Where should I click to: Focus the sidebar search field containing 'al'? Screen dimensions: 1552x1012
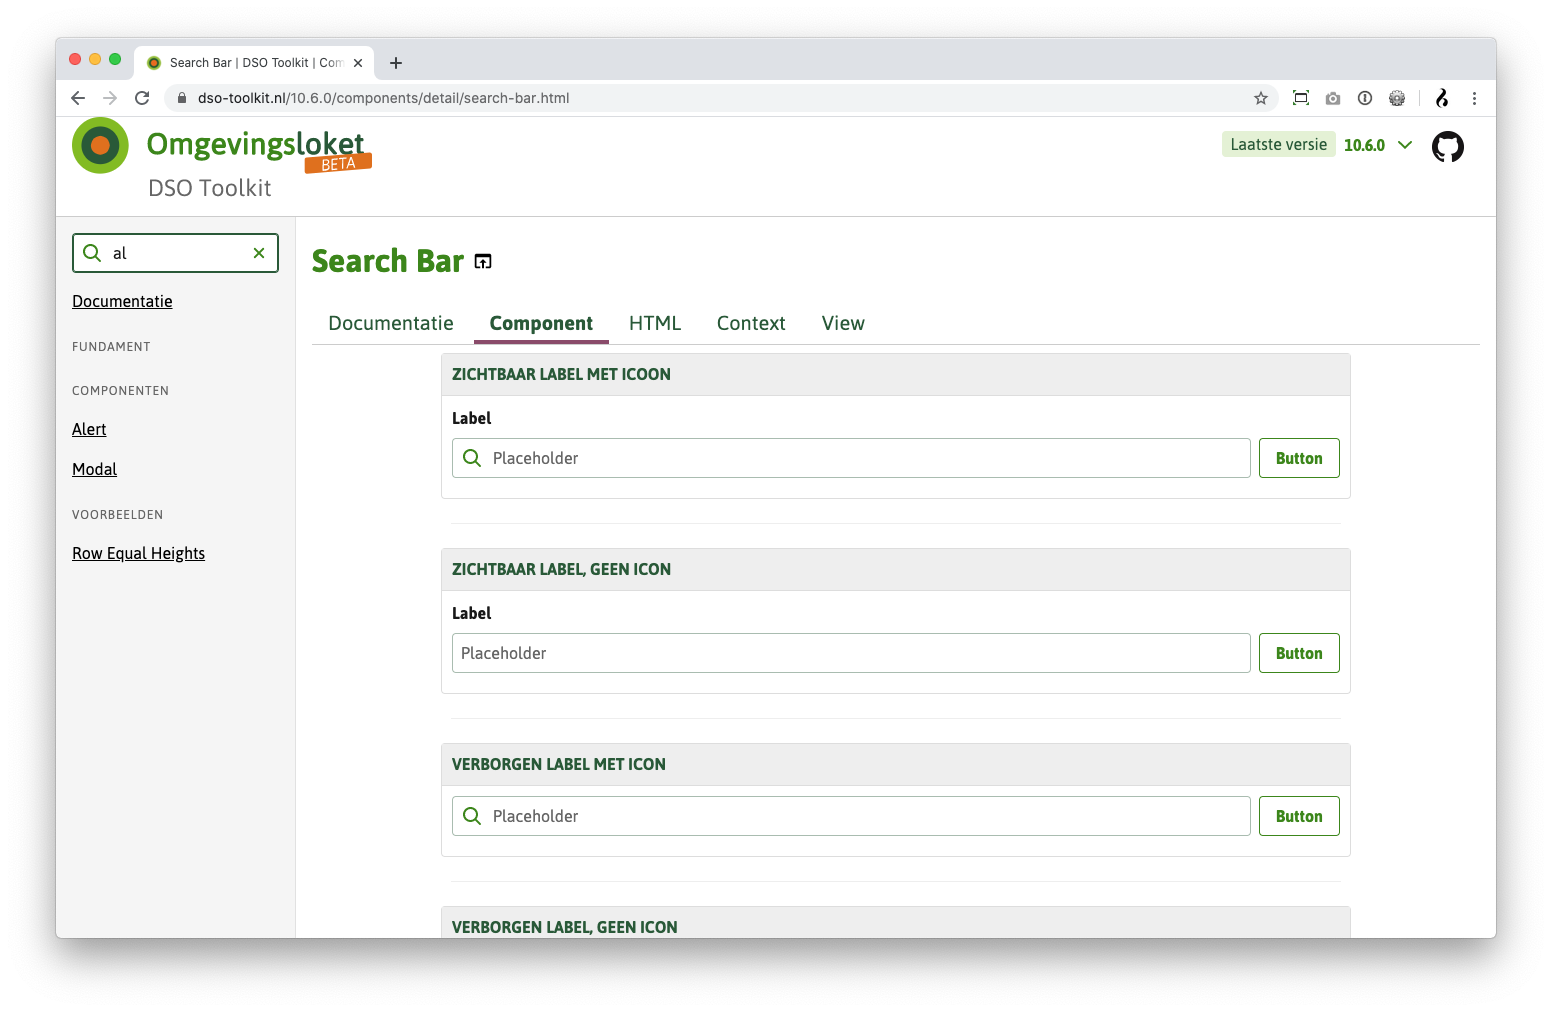175,253
